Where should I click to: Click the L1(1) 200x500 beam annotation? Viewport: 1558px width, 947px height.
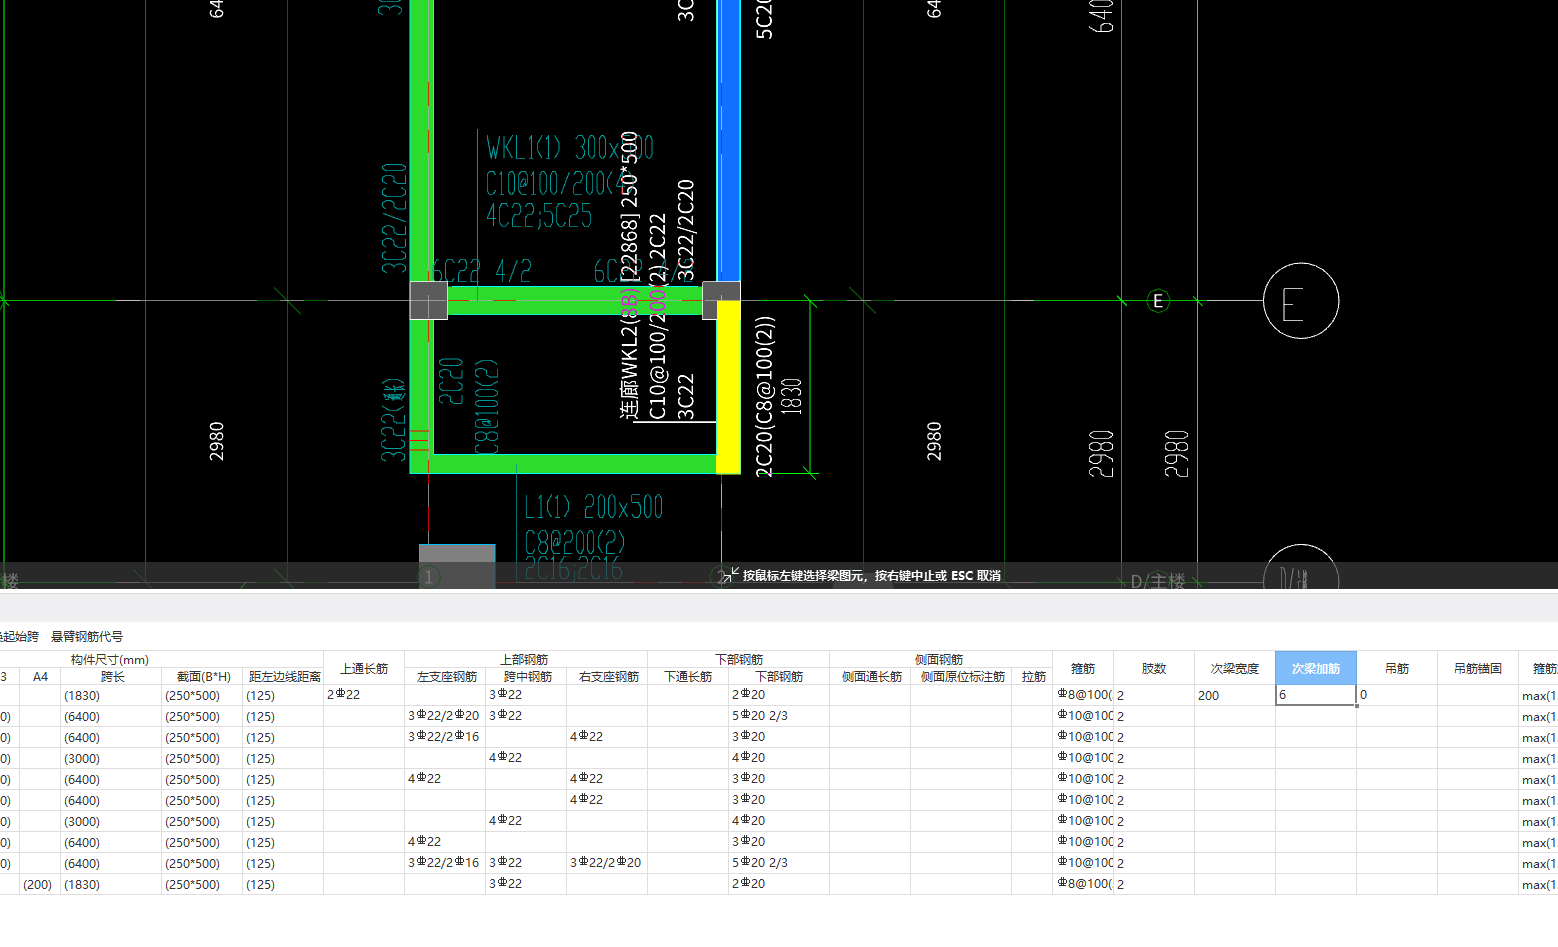[x=593, y=507]
